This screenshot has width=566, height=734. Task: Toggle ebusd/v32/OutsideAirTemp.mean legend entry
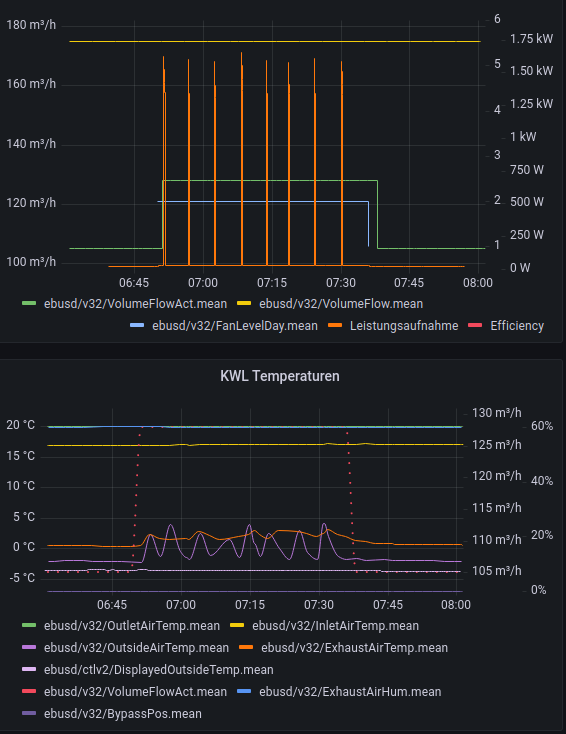(x=136, y=648)
